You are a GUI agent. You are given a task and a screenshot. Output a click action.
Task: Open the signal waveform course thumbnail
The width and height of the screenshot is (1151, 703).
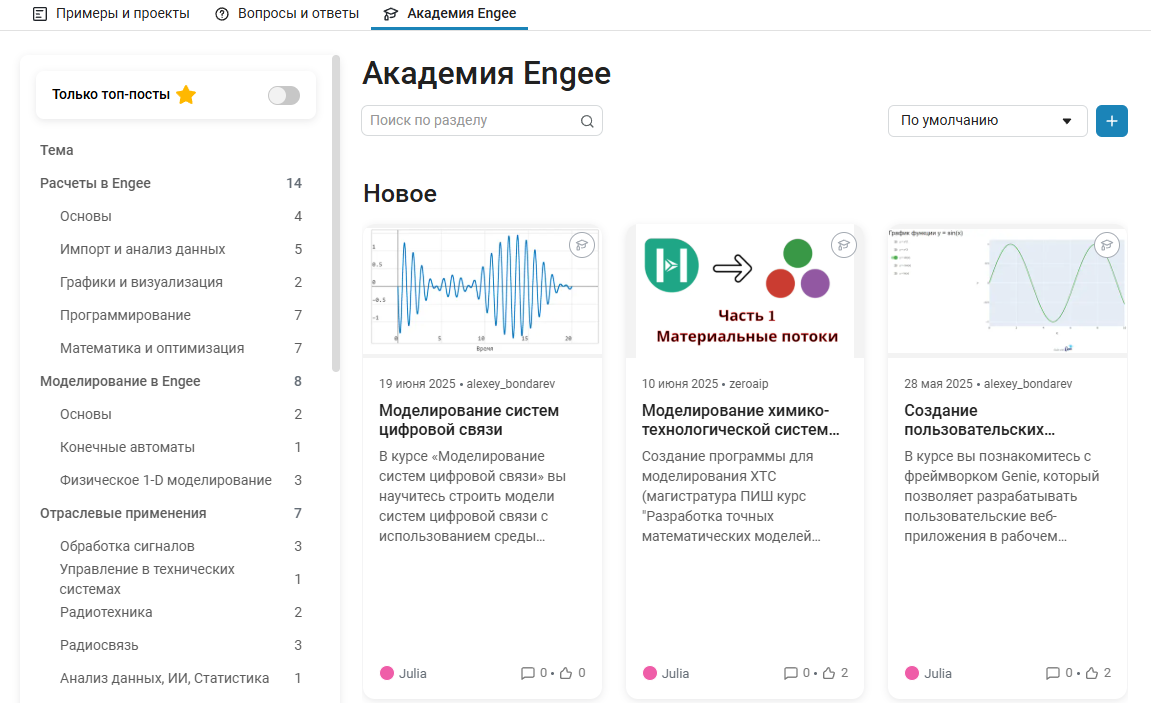click(483, 291)
